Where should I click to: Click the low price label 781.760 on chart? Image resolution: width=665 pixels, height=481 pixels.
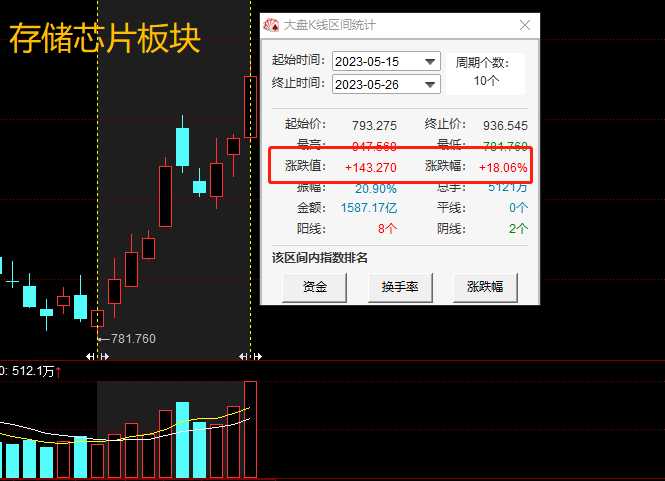(133, 339)
